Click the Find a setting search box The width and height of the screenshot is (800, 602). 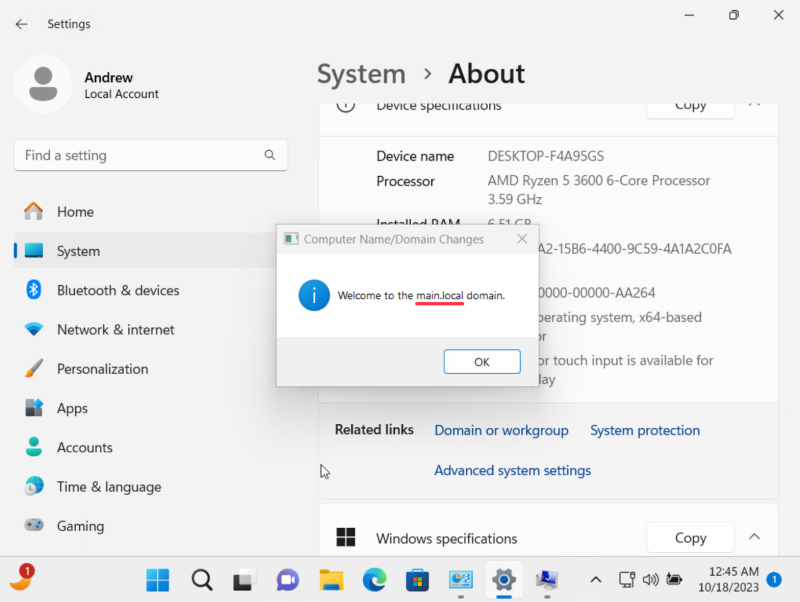pos(150,155)
